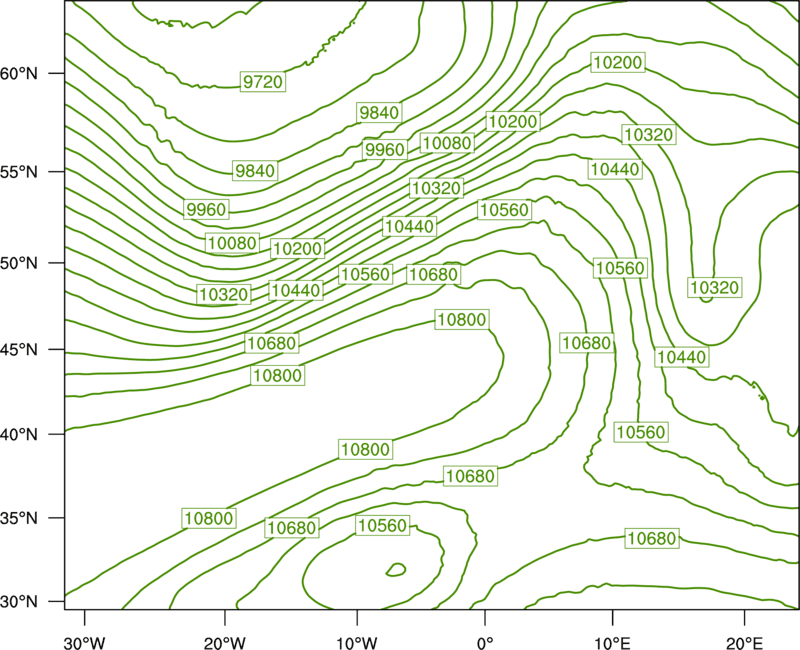Click the 50°N latitude tick label
Screen dimensions: 800x650
(x=19, y=263)
